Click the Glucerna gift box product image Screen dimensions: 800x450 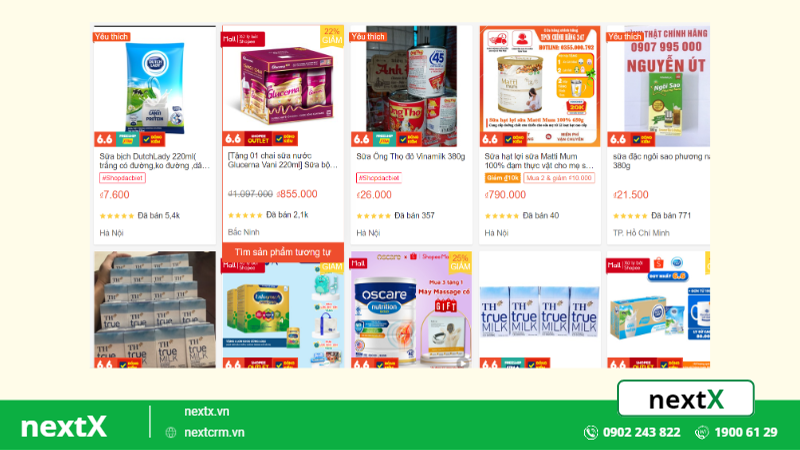283,86
